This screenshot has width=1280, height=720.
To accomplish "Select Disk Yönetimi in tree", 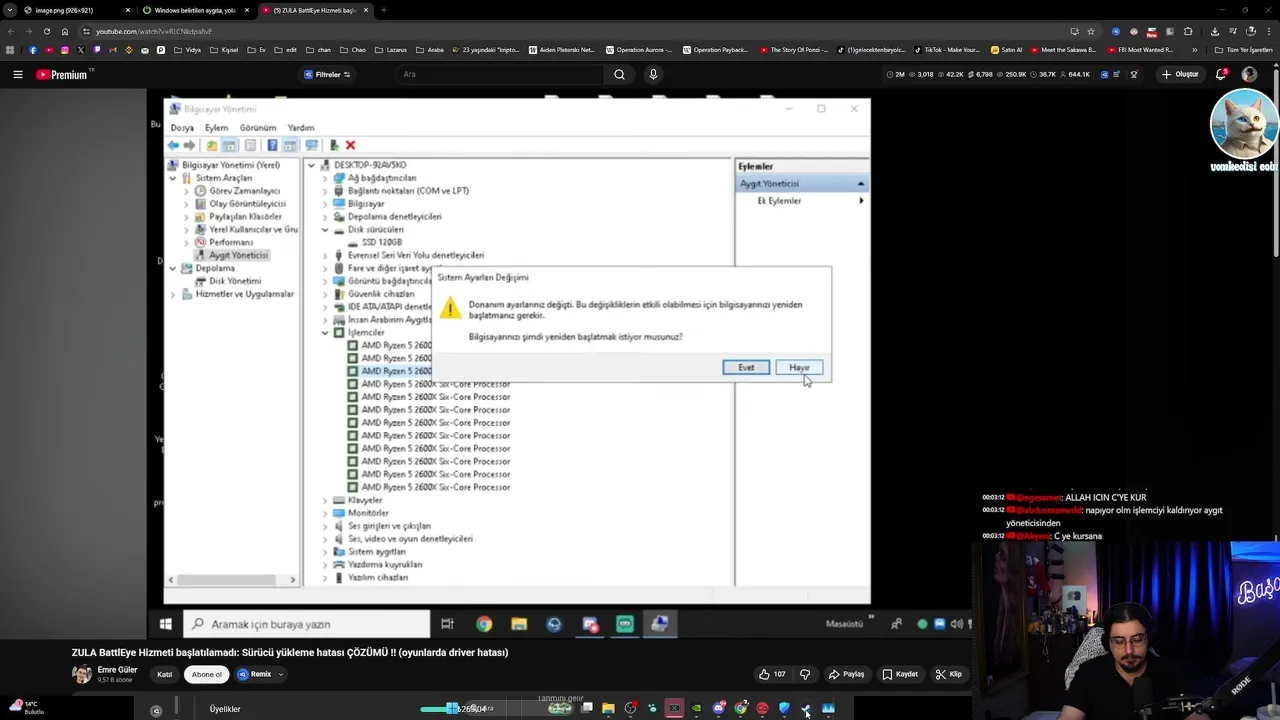I will 235,281.
